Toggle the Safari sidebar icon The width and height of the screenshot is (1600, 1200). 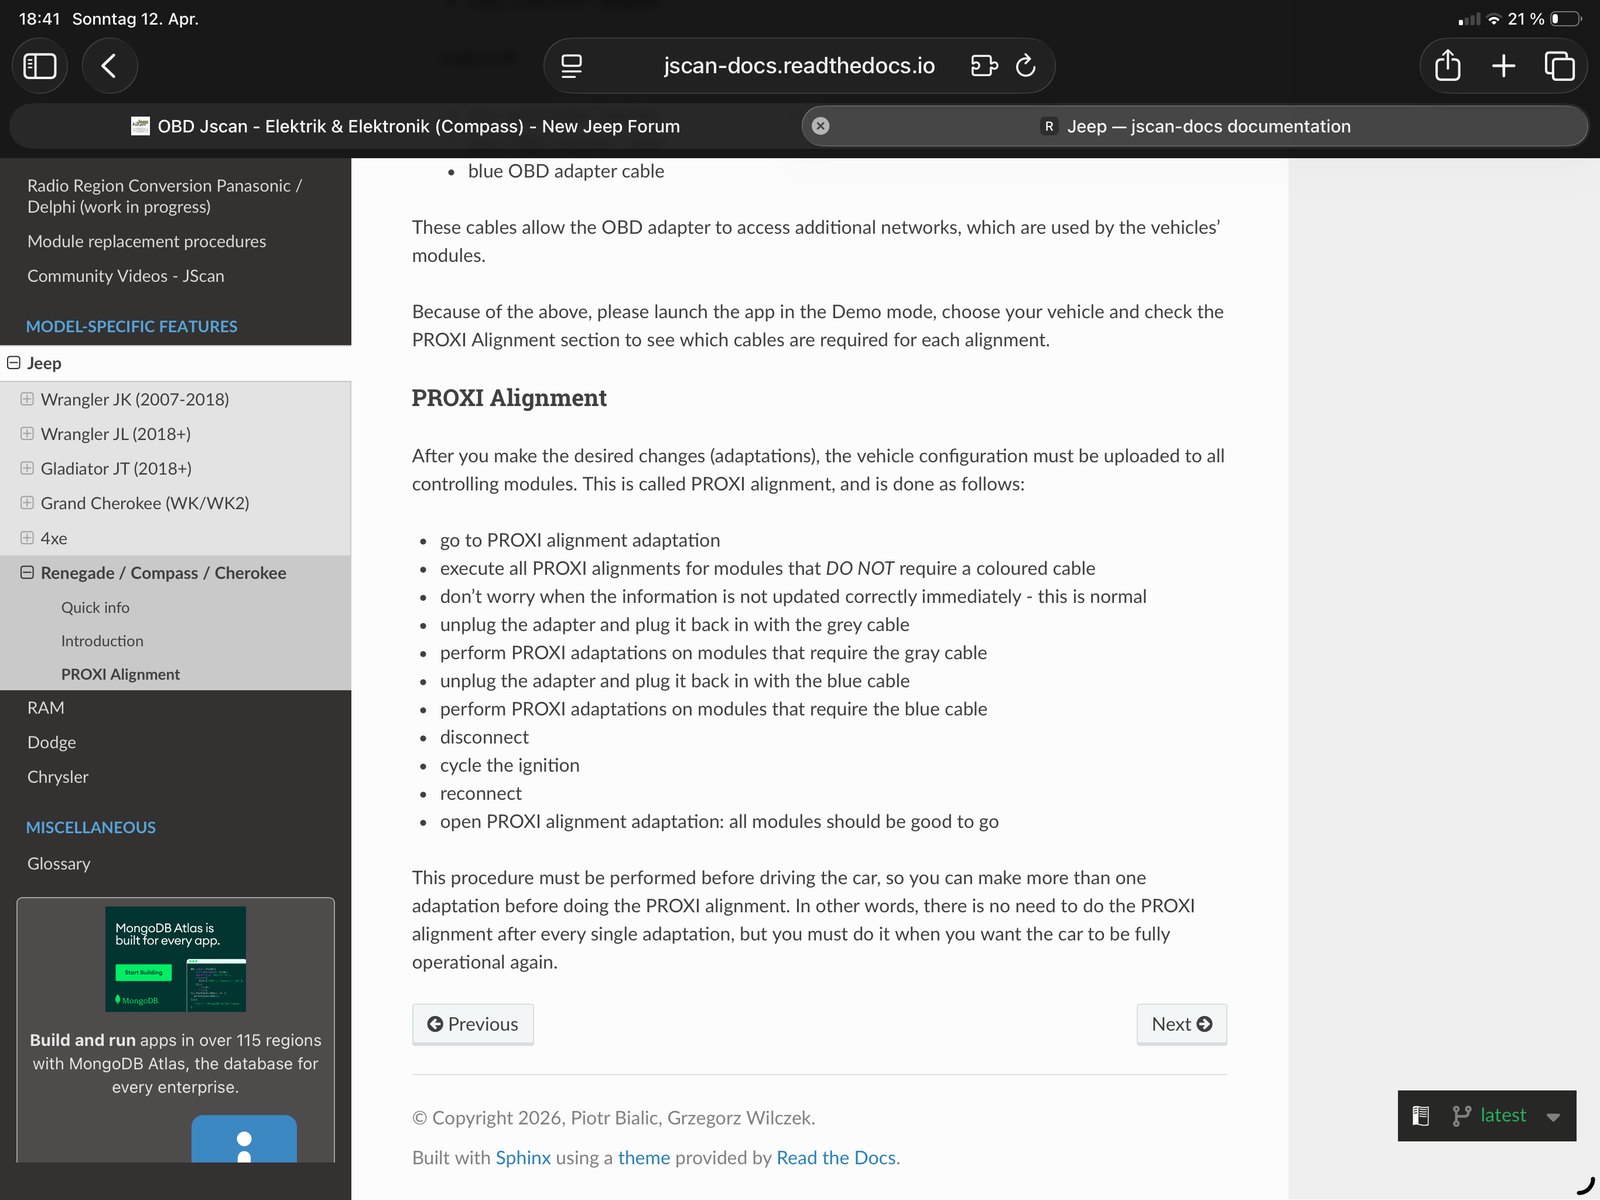(40, 66)
